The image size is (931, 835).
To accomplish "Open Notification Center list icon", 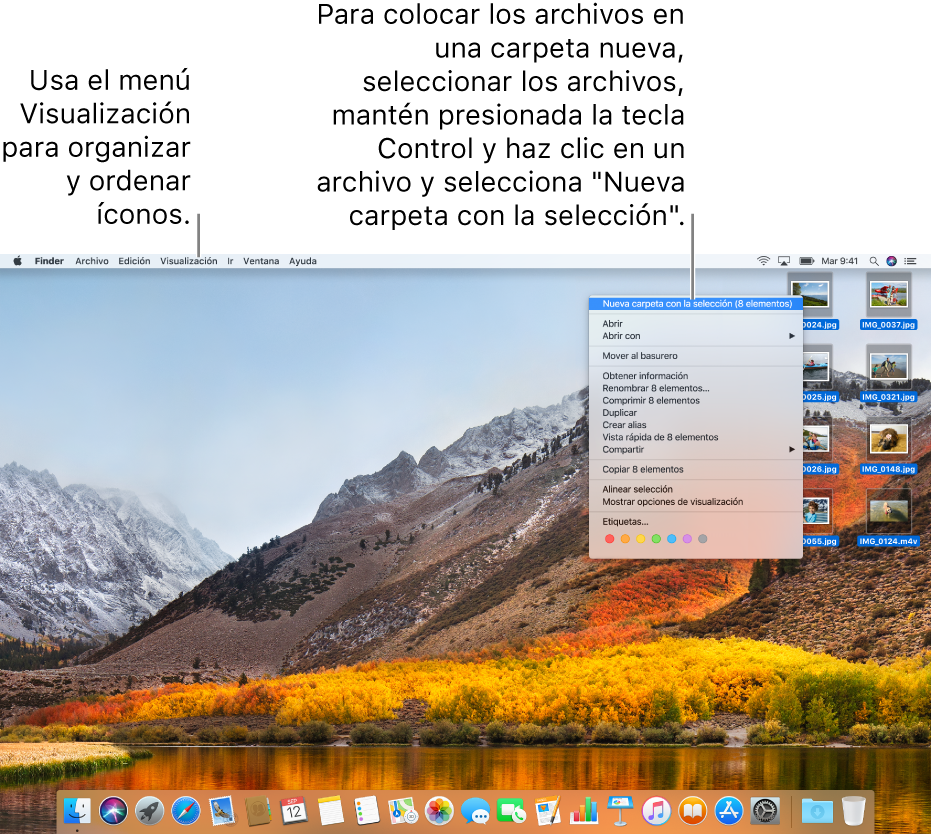I will 910,261.
